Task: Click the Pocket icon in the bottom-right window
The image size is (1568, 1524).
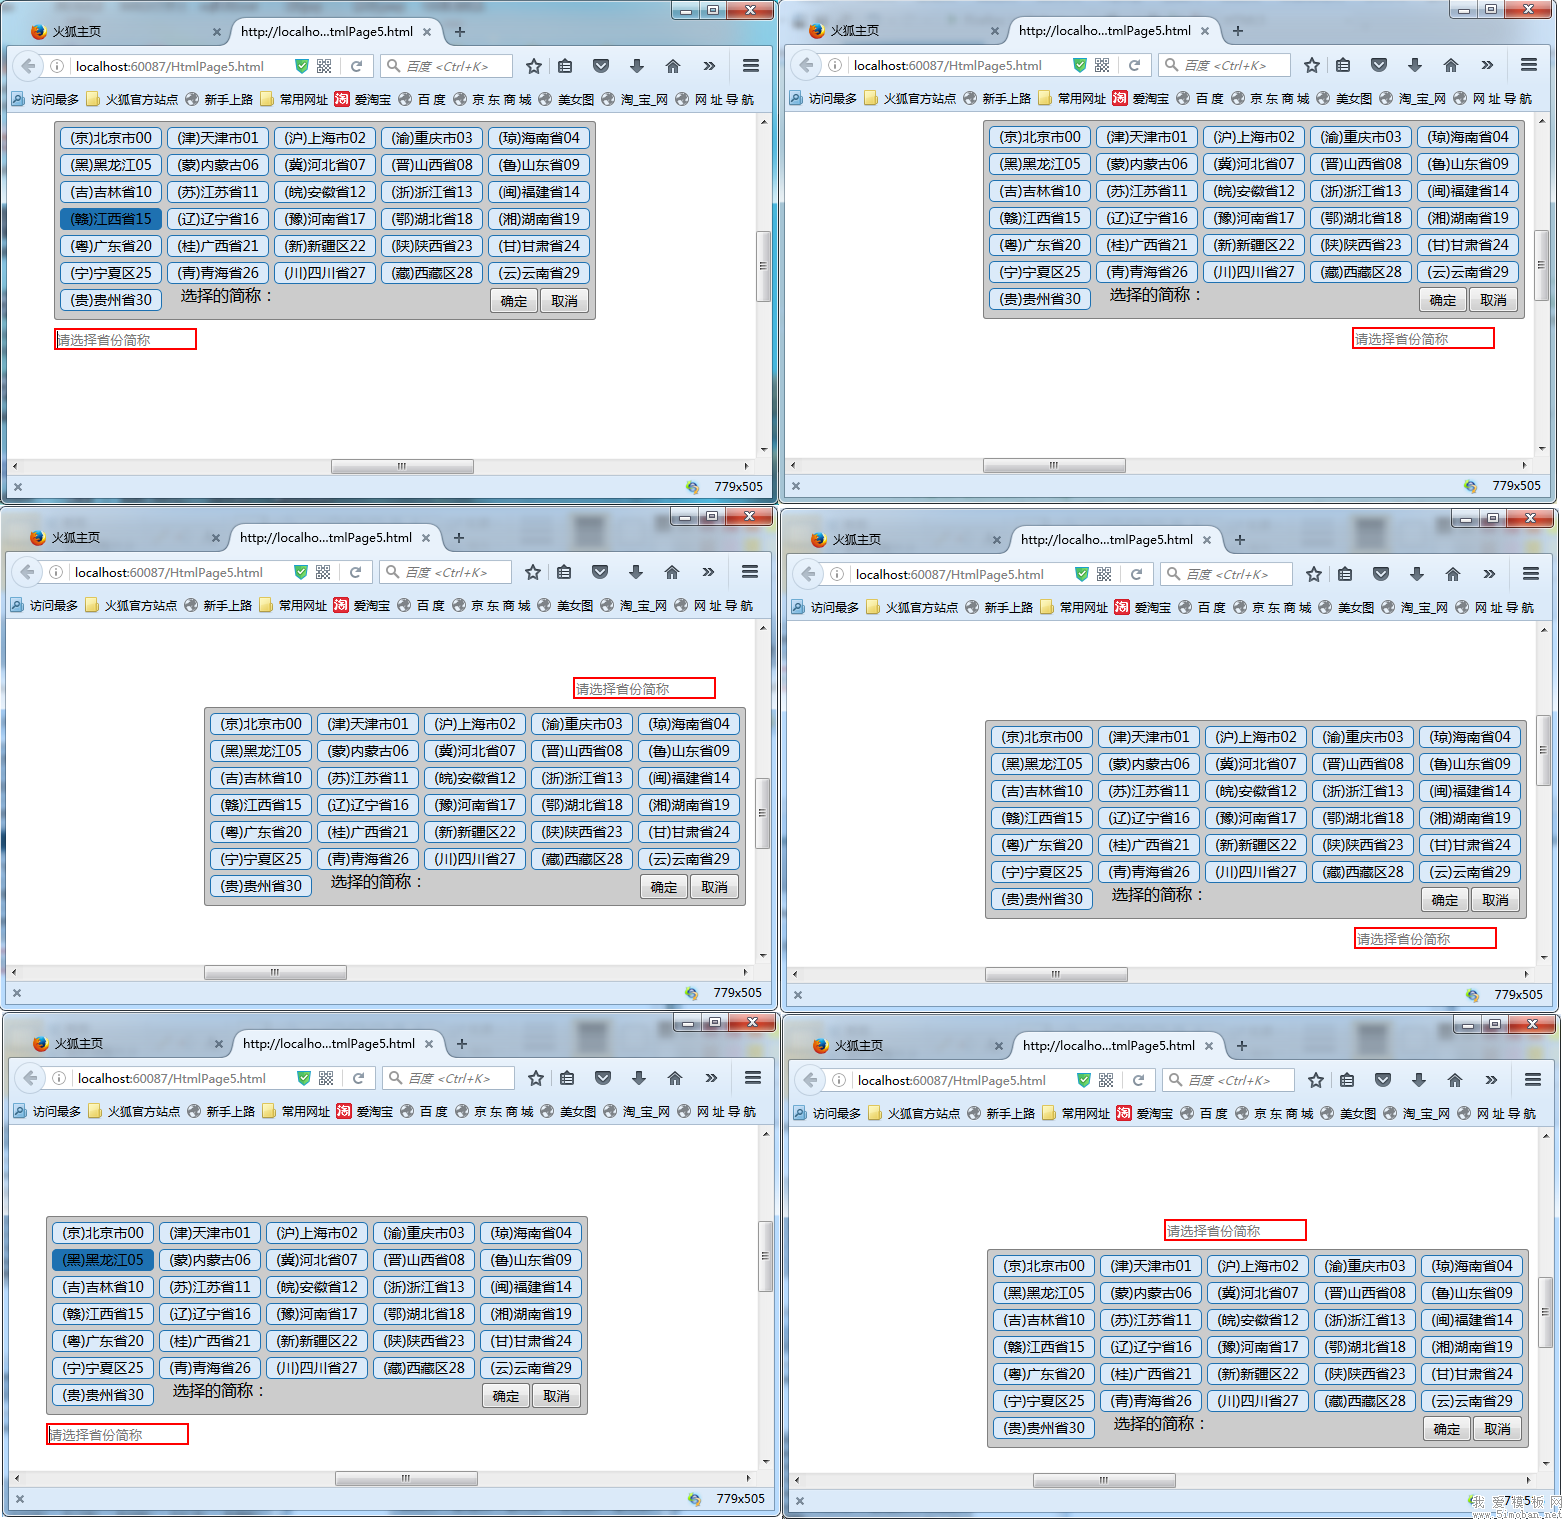Action: [x=1383, y=1080]
